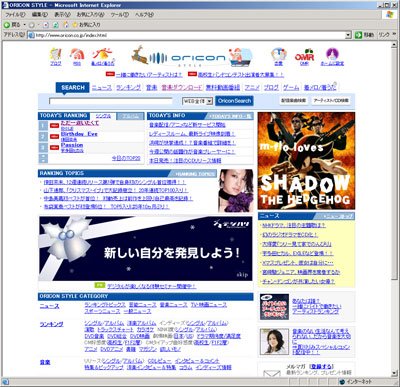The height and width of the screenshot is (387, 400).
Task: Click the Oricon Search button
Action: [x=234, y=101]
